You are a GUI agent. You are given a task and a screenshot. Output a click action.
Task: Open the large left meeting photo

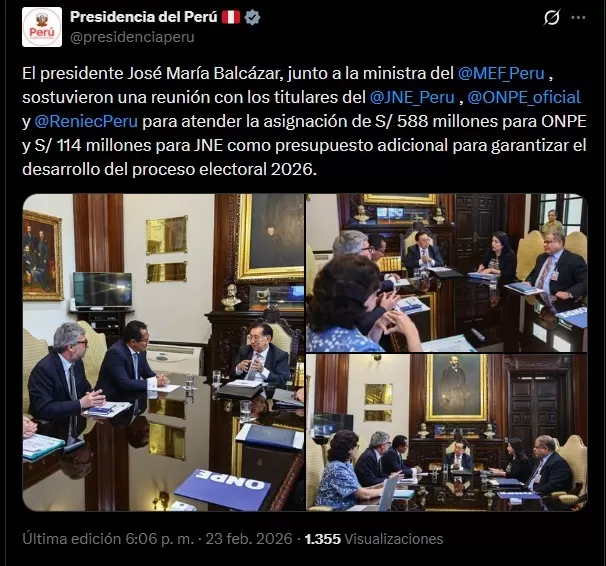(x=163, y=352)
